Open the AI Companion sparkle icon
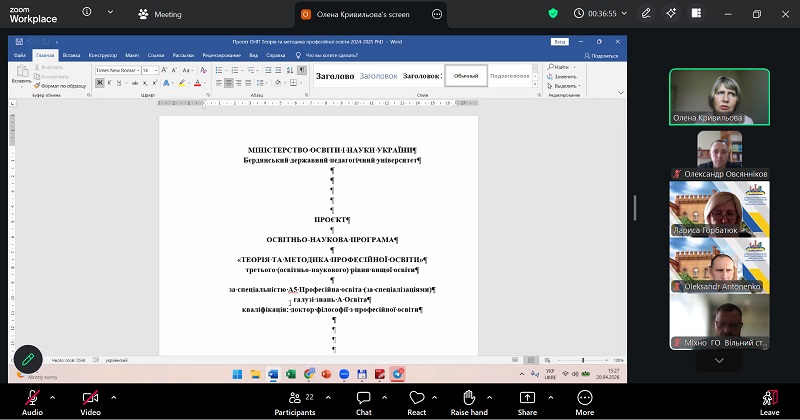Image resolution: width=800 pixels, height=420 pixels. 671,14
